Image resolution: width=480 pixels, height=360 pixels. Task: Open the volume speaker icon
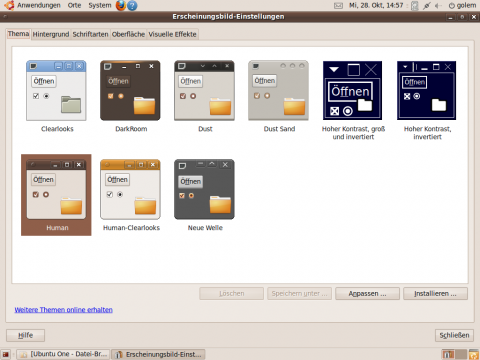click(x=438, y=6)
